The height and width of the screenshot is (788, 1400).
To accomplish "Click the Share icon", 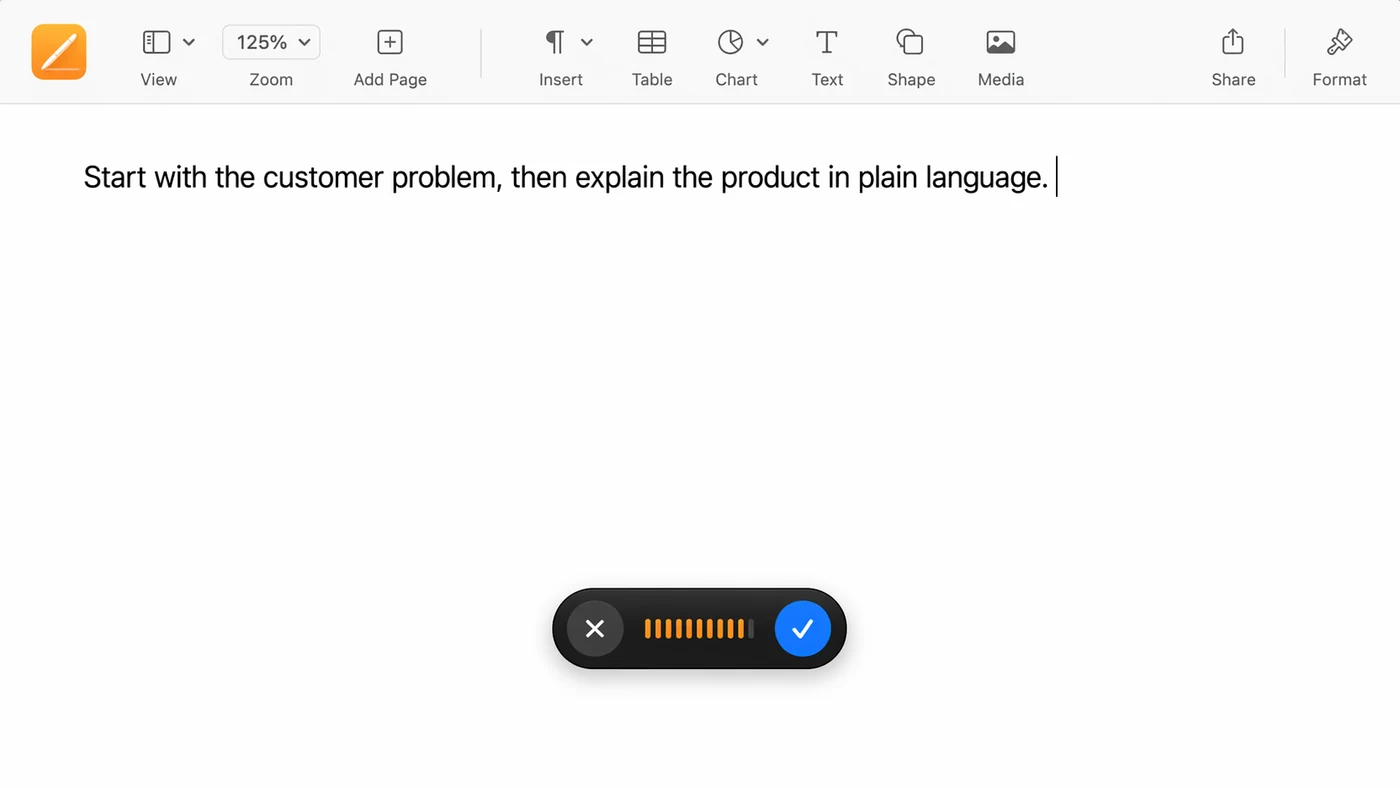I will [x=1232, y=42].
